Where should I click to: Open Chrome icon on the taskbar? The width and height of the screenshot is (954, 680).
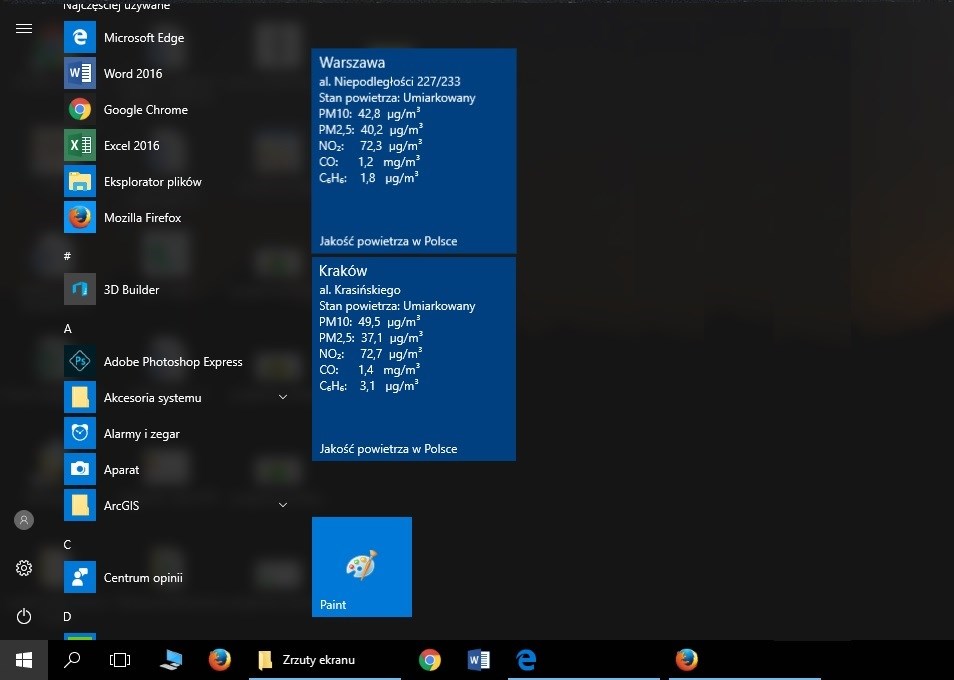tap(430, 660)
